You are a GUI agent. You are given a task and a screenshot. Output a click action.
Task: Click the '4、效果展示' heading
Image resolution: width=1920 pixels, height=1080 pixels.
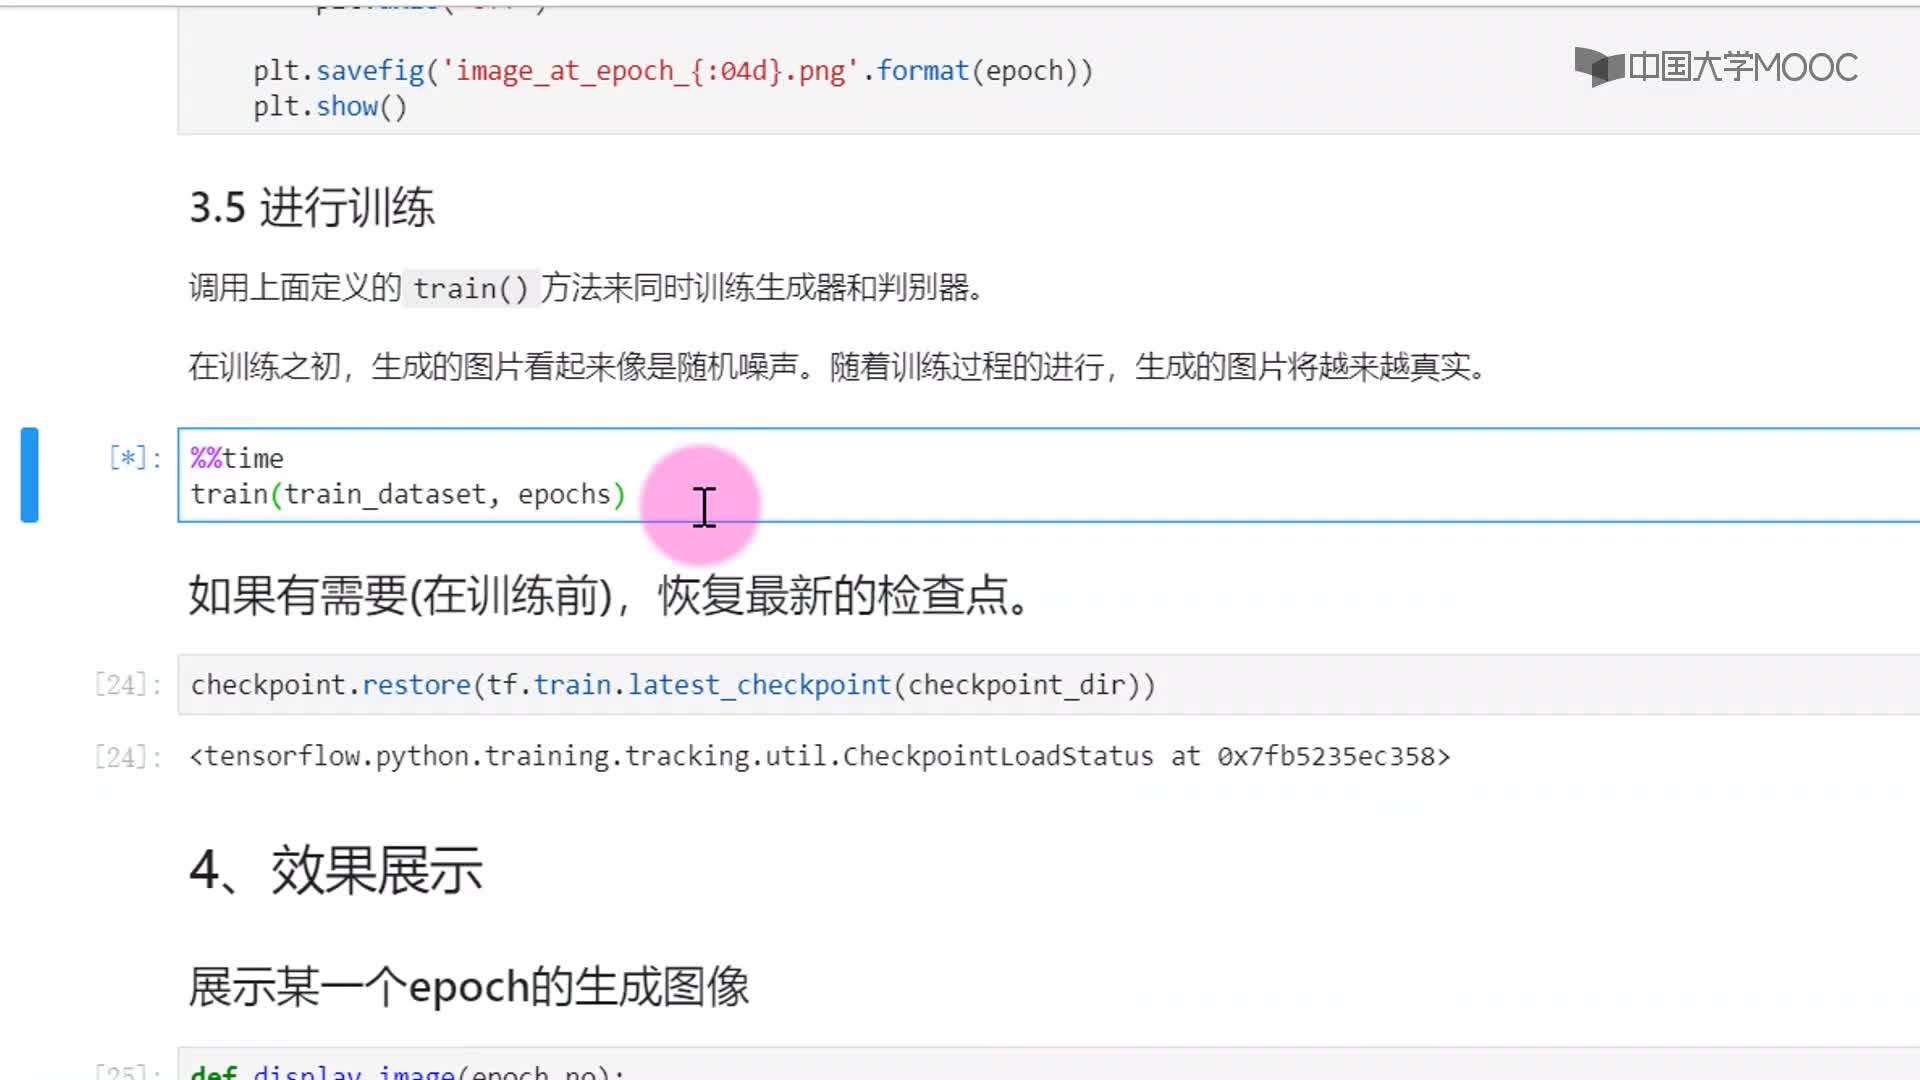(x=336, y=870)
